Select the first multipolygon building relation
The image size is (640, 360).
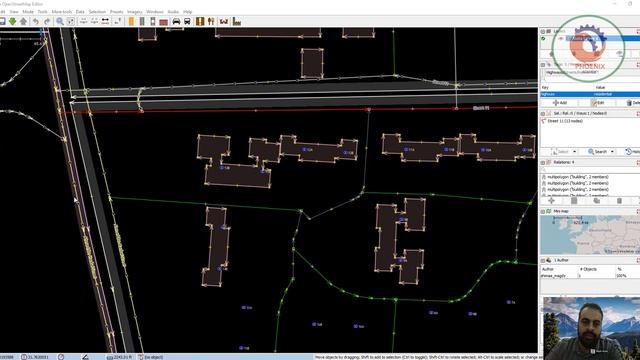(x=578, y=177)
